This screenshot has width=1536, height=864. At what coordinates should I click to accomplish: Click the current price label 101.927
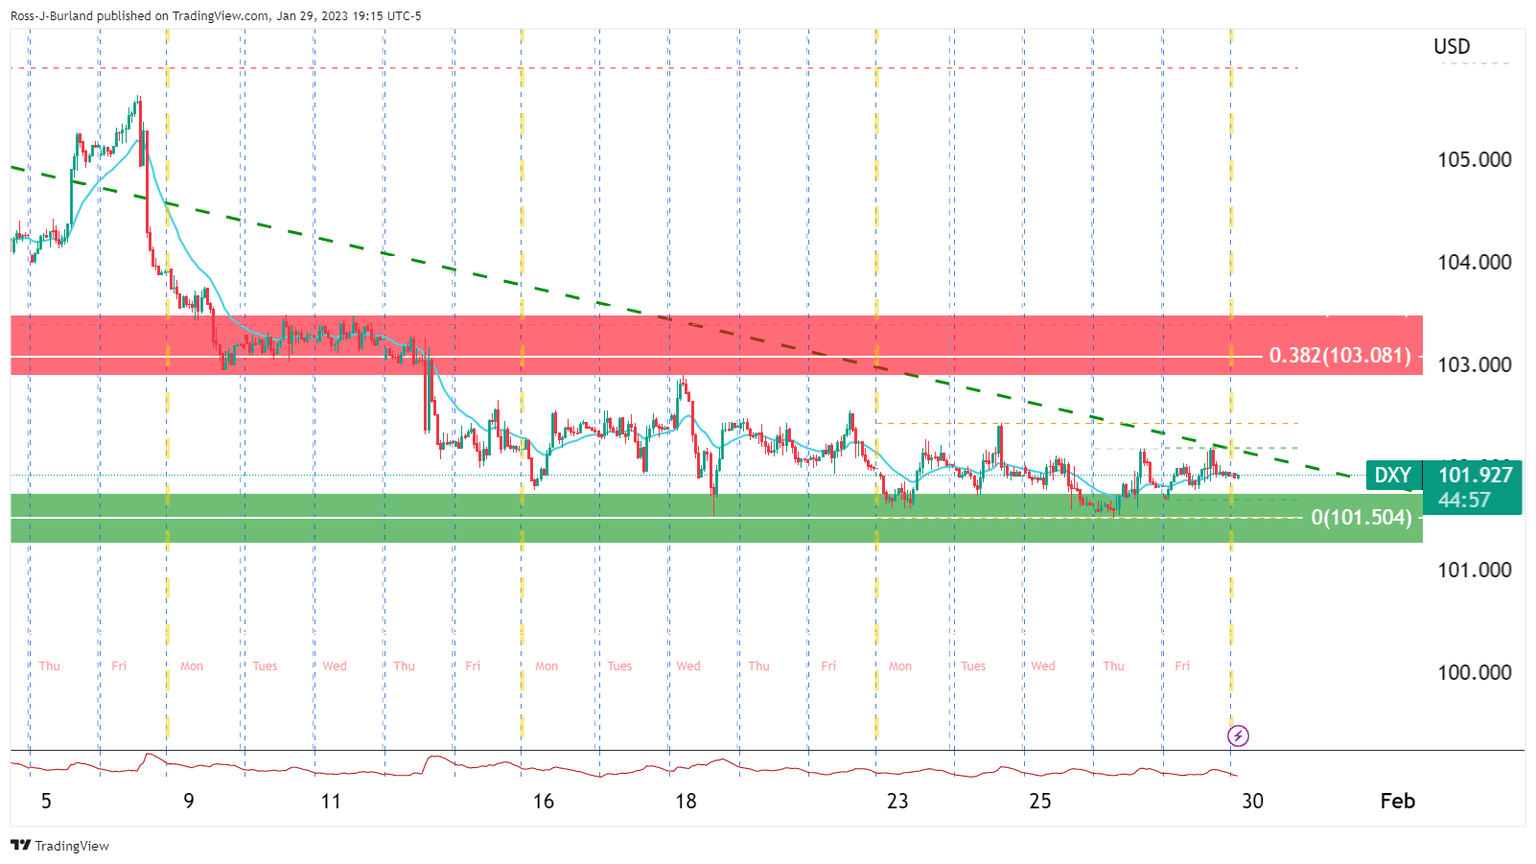click(1474, 476)
